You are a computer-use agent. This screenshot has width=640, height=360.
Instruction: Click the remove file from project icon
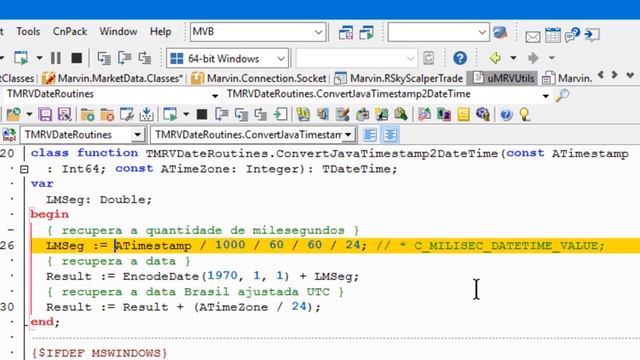pos(107,114)
